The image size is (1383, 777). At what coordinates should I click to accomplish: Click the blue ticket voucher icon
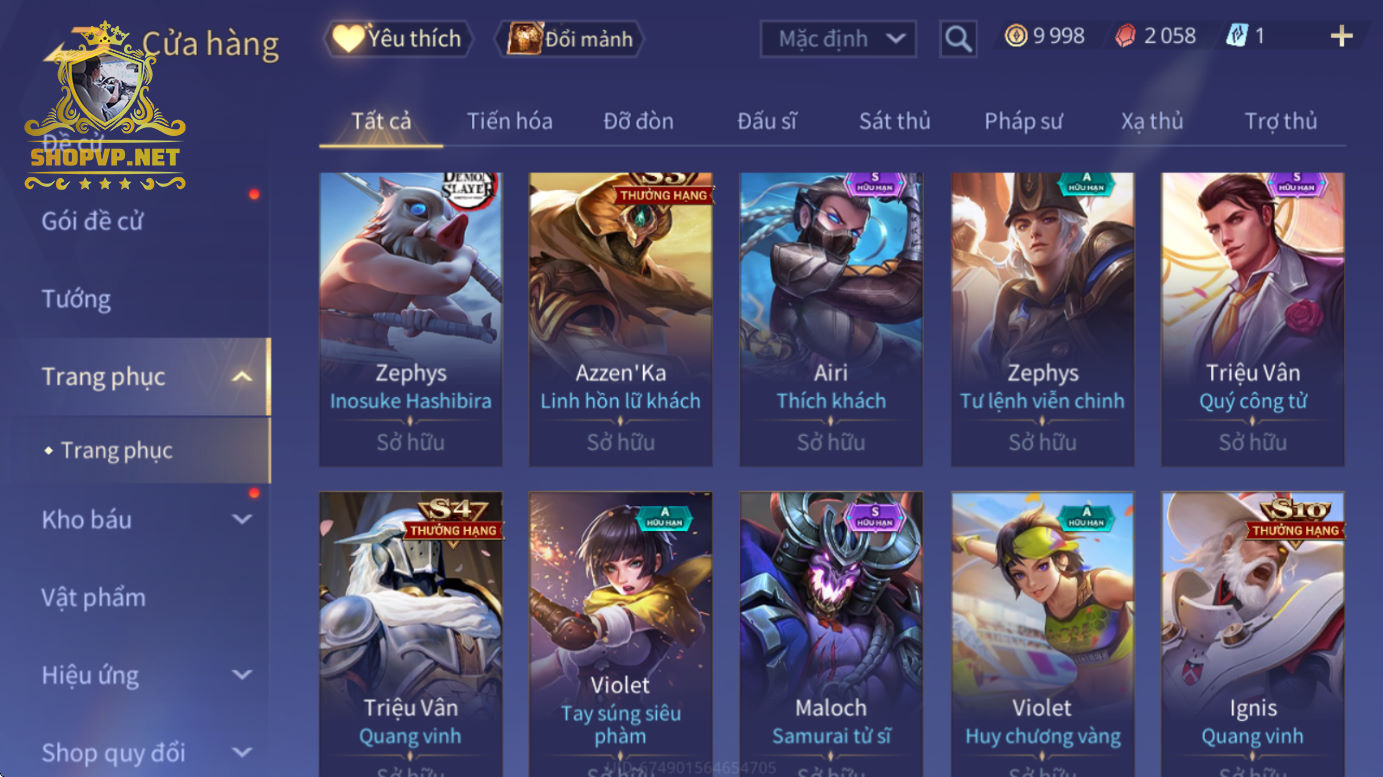pos(1237,36)
